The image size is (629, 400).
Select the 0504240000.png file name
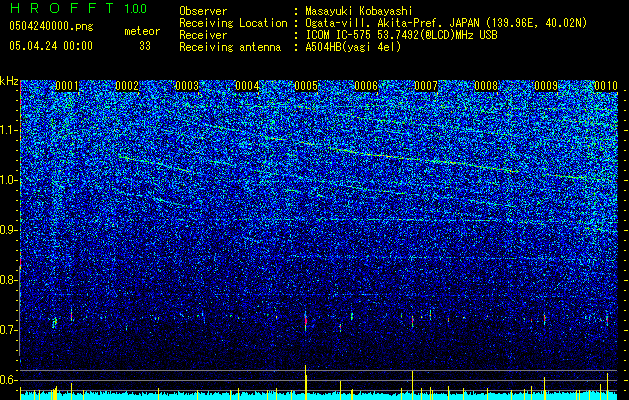point(51,26)
